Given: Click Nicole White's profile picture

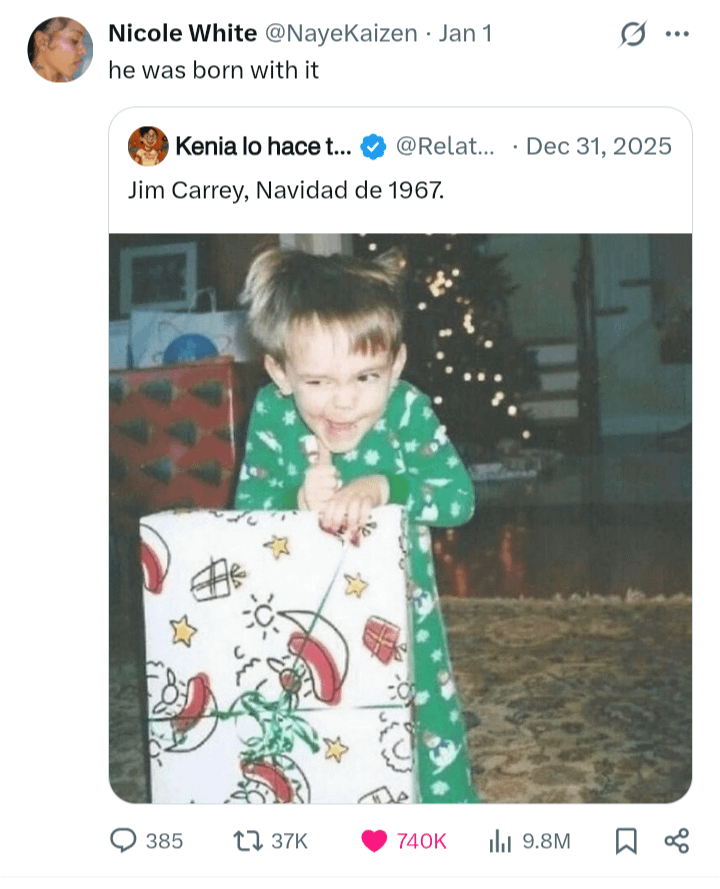Looking at the screenshot, I should pos(60,50).
